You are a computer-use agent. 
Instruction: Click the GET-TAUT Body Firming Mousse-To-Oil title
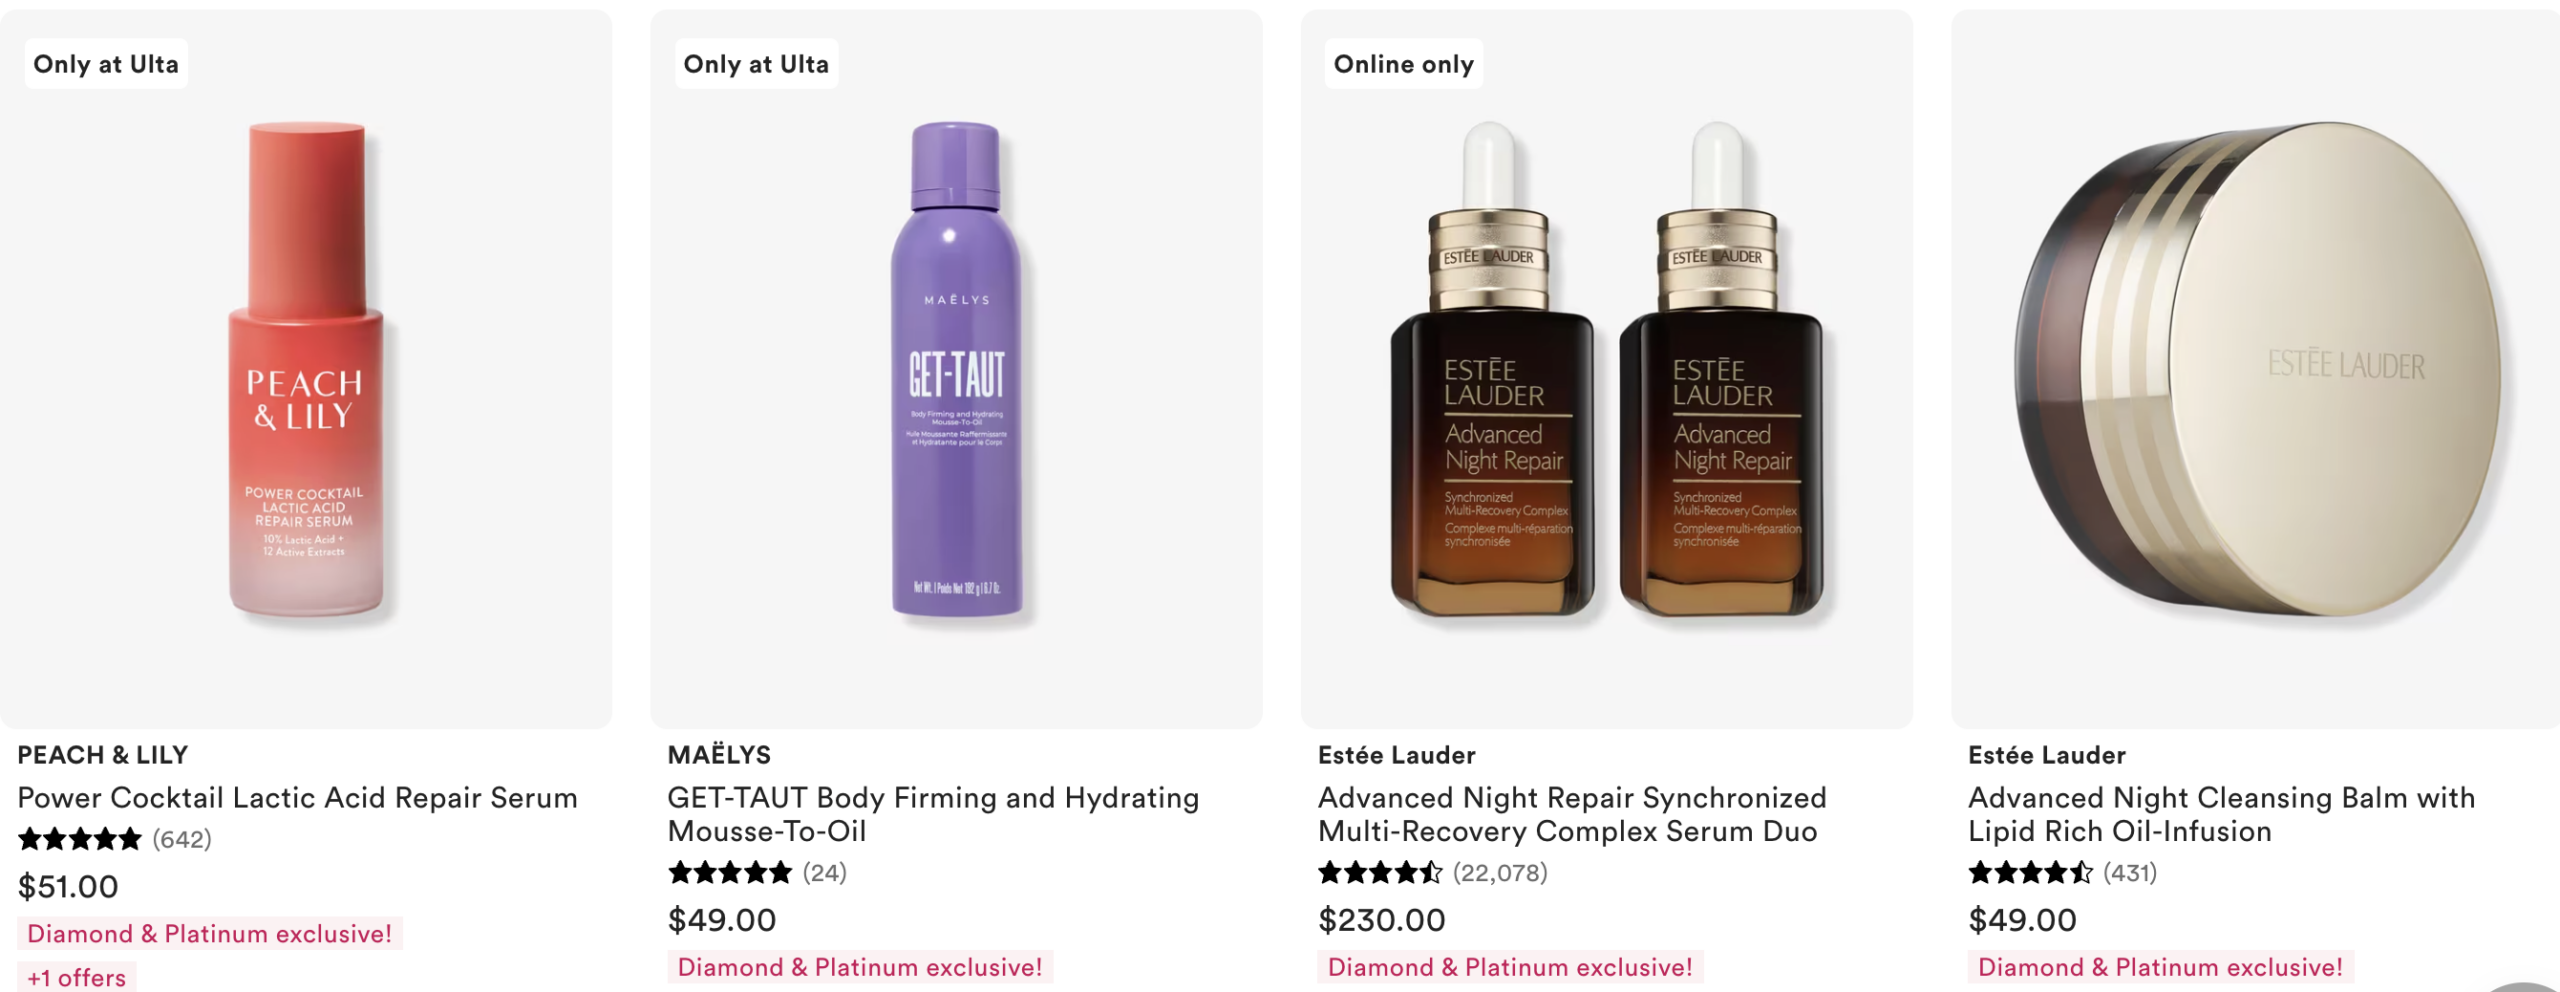coord(932,814)
